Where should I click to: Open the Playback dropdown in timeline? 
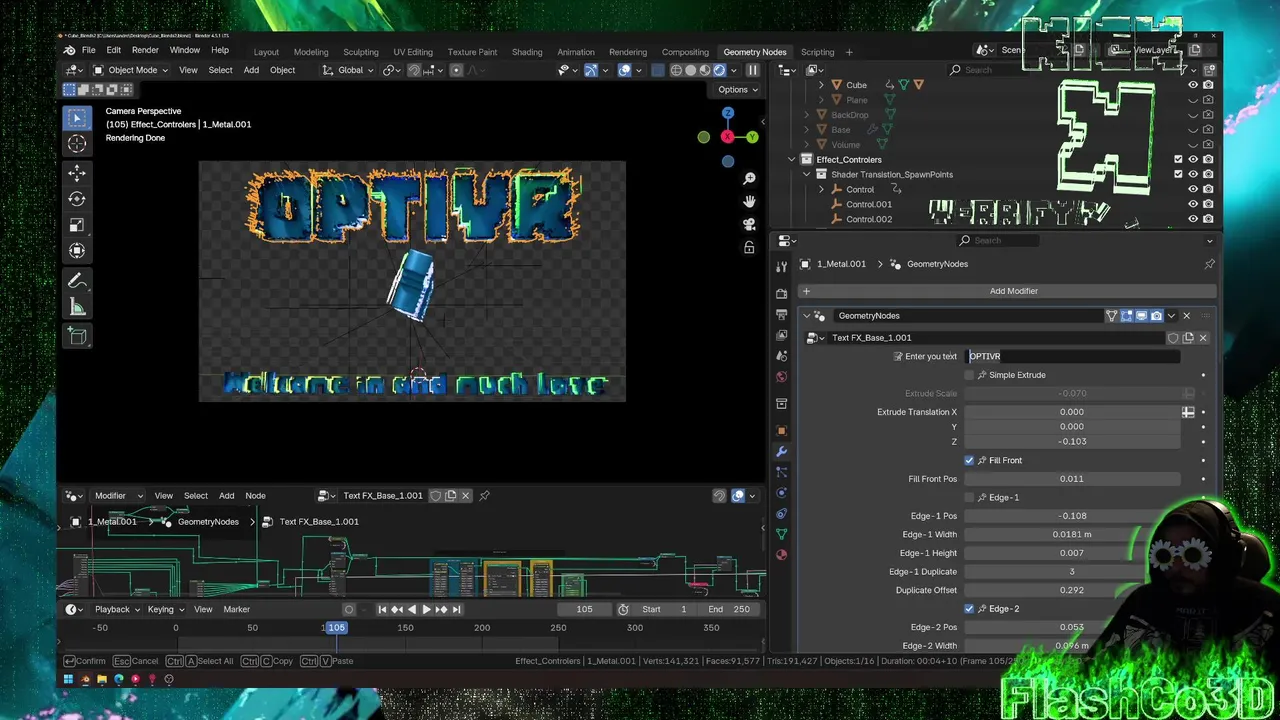(117, 609)
